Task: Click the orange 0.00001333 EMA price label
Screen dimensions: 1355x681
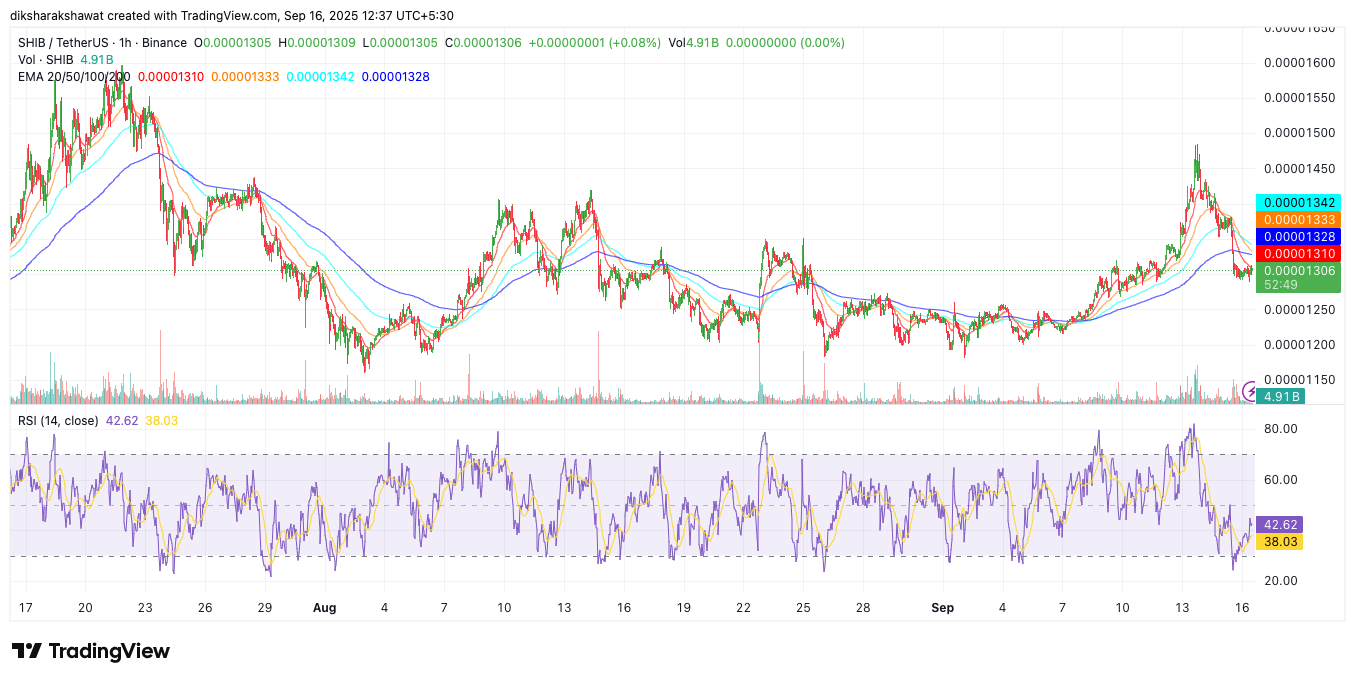Action: 1296,219
